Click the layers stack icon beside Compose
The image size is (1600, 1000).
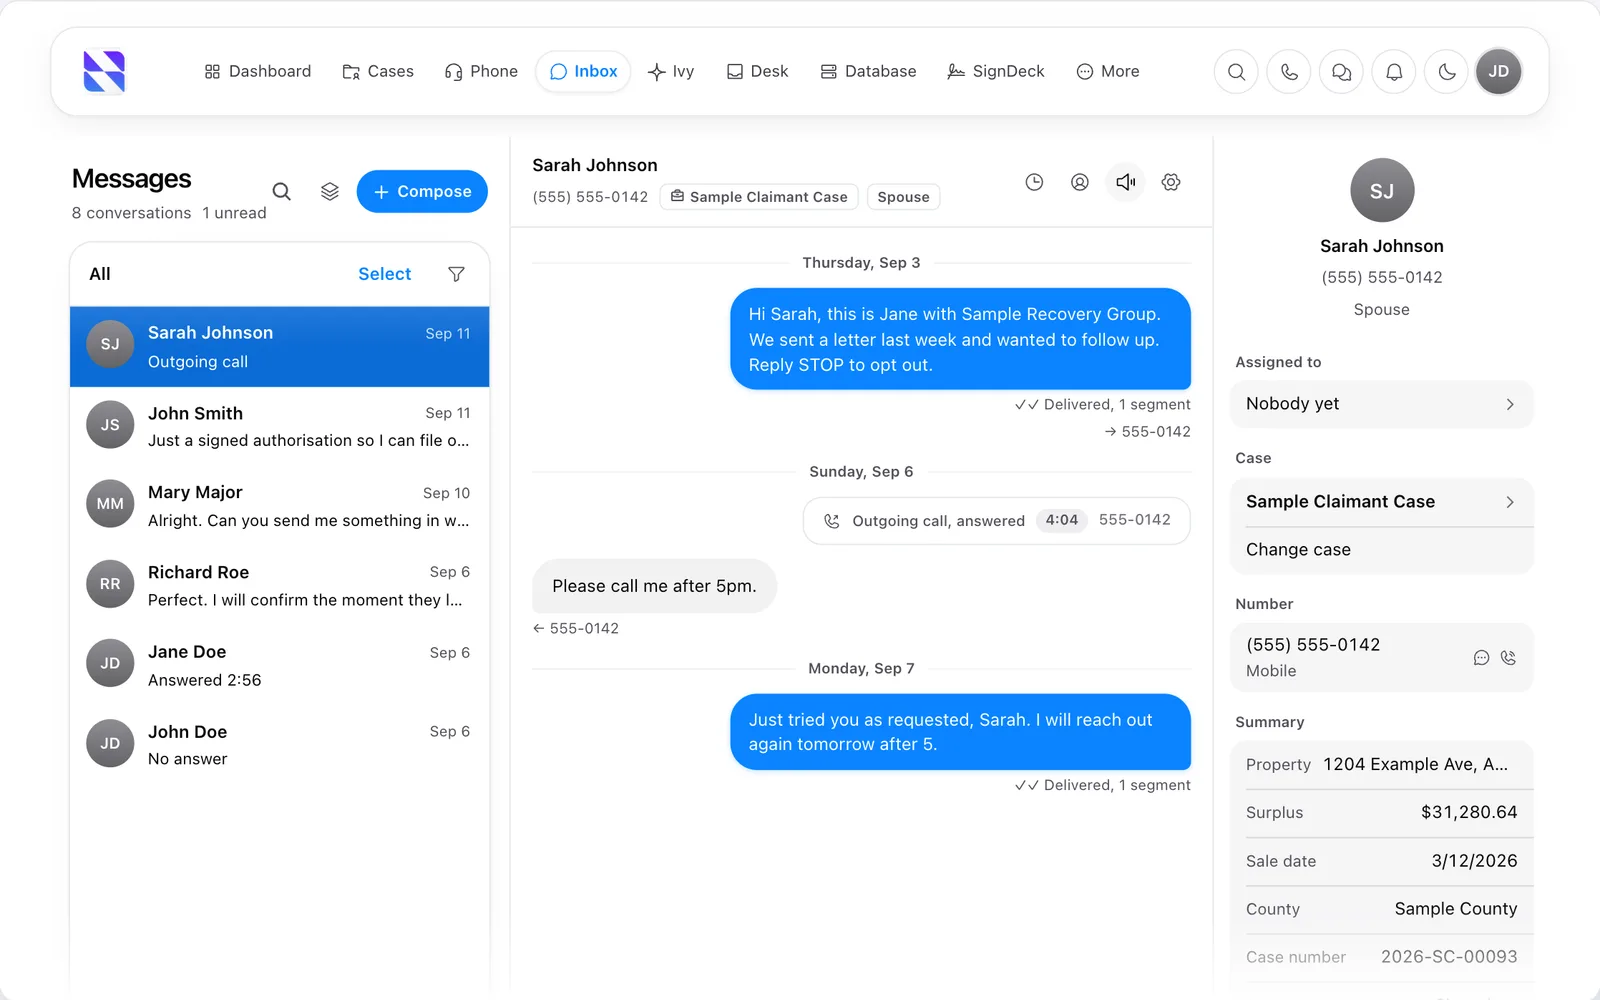(x=330, y=191)
